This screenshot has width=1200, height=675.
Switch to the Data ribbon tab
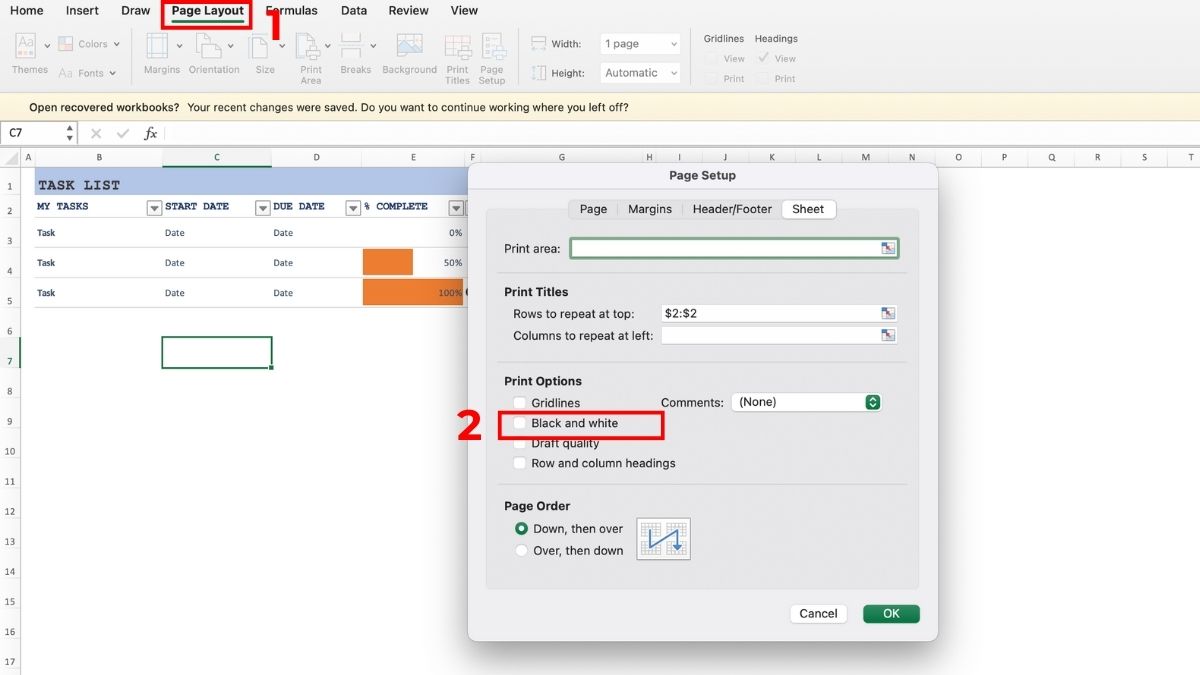[x=354, y=11]
